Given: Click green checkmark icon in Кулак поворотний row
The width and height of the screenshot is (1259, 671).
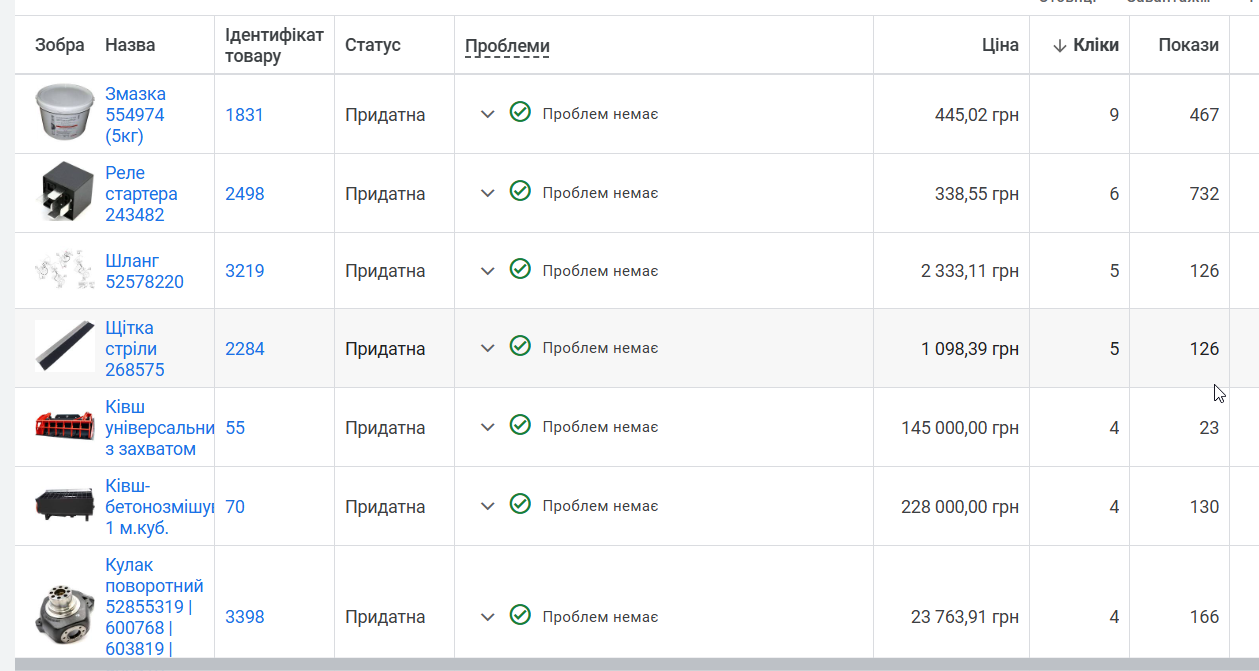Looking at the screenshot, I should [x=520, y=614].
